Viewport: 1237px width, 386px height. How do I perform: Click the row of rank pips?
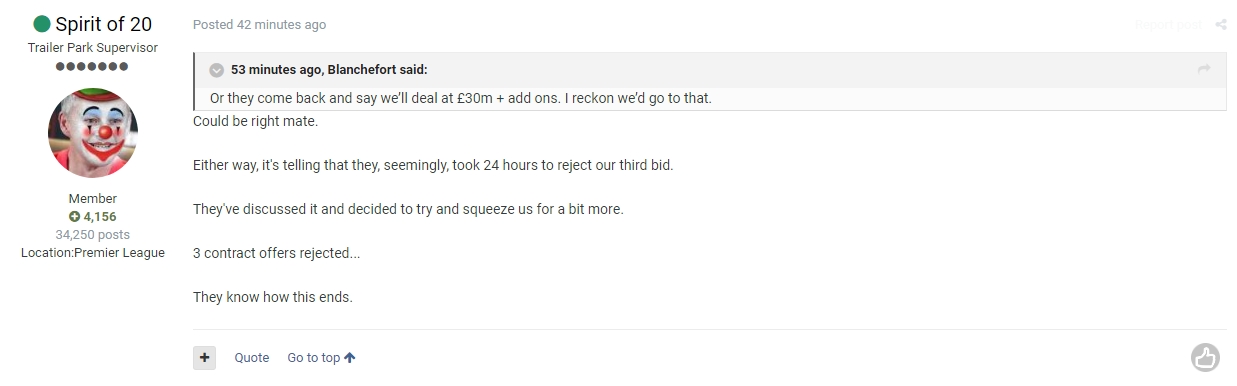coord(92,66)
